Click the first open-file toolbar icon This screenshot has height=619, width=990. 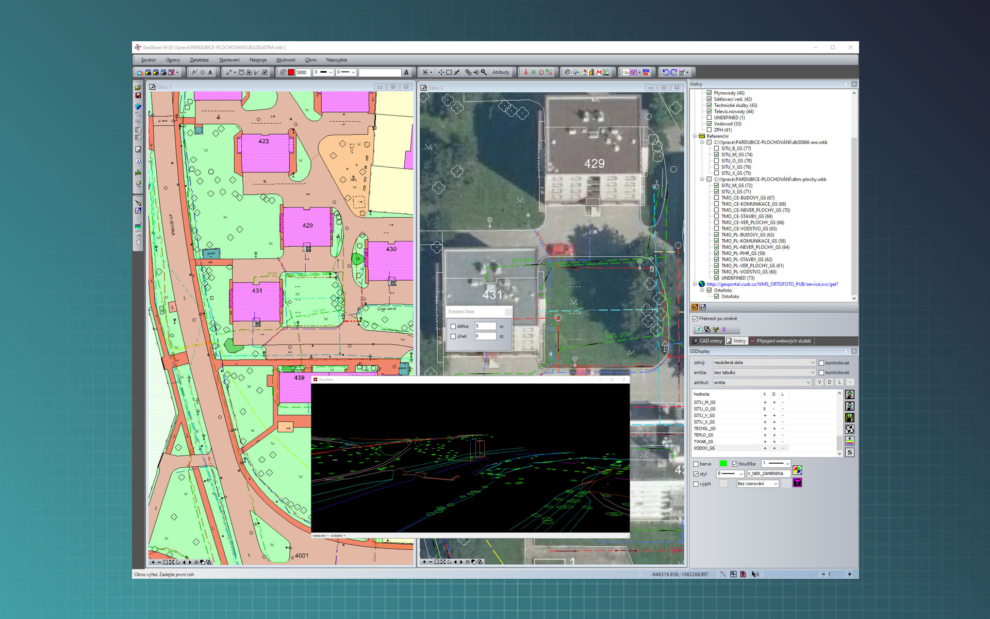point(140,73)
